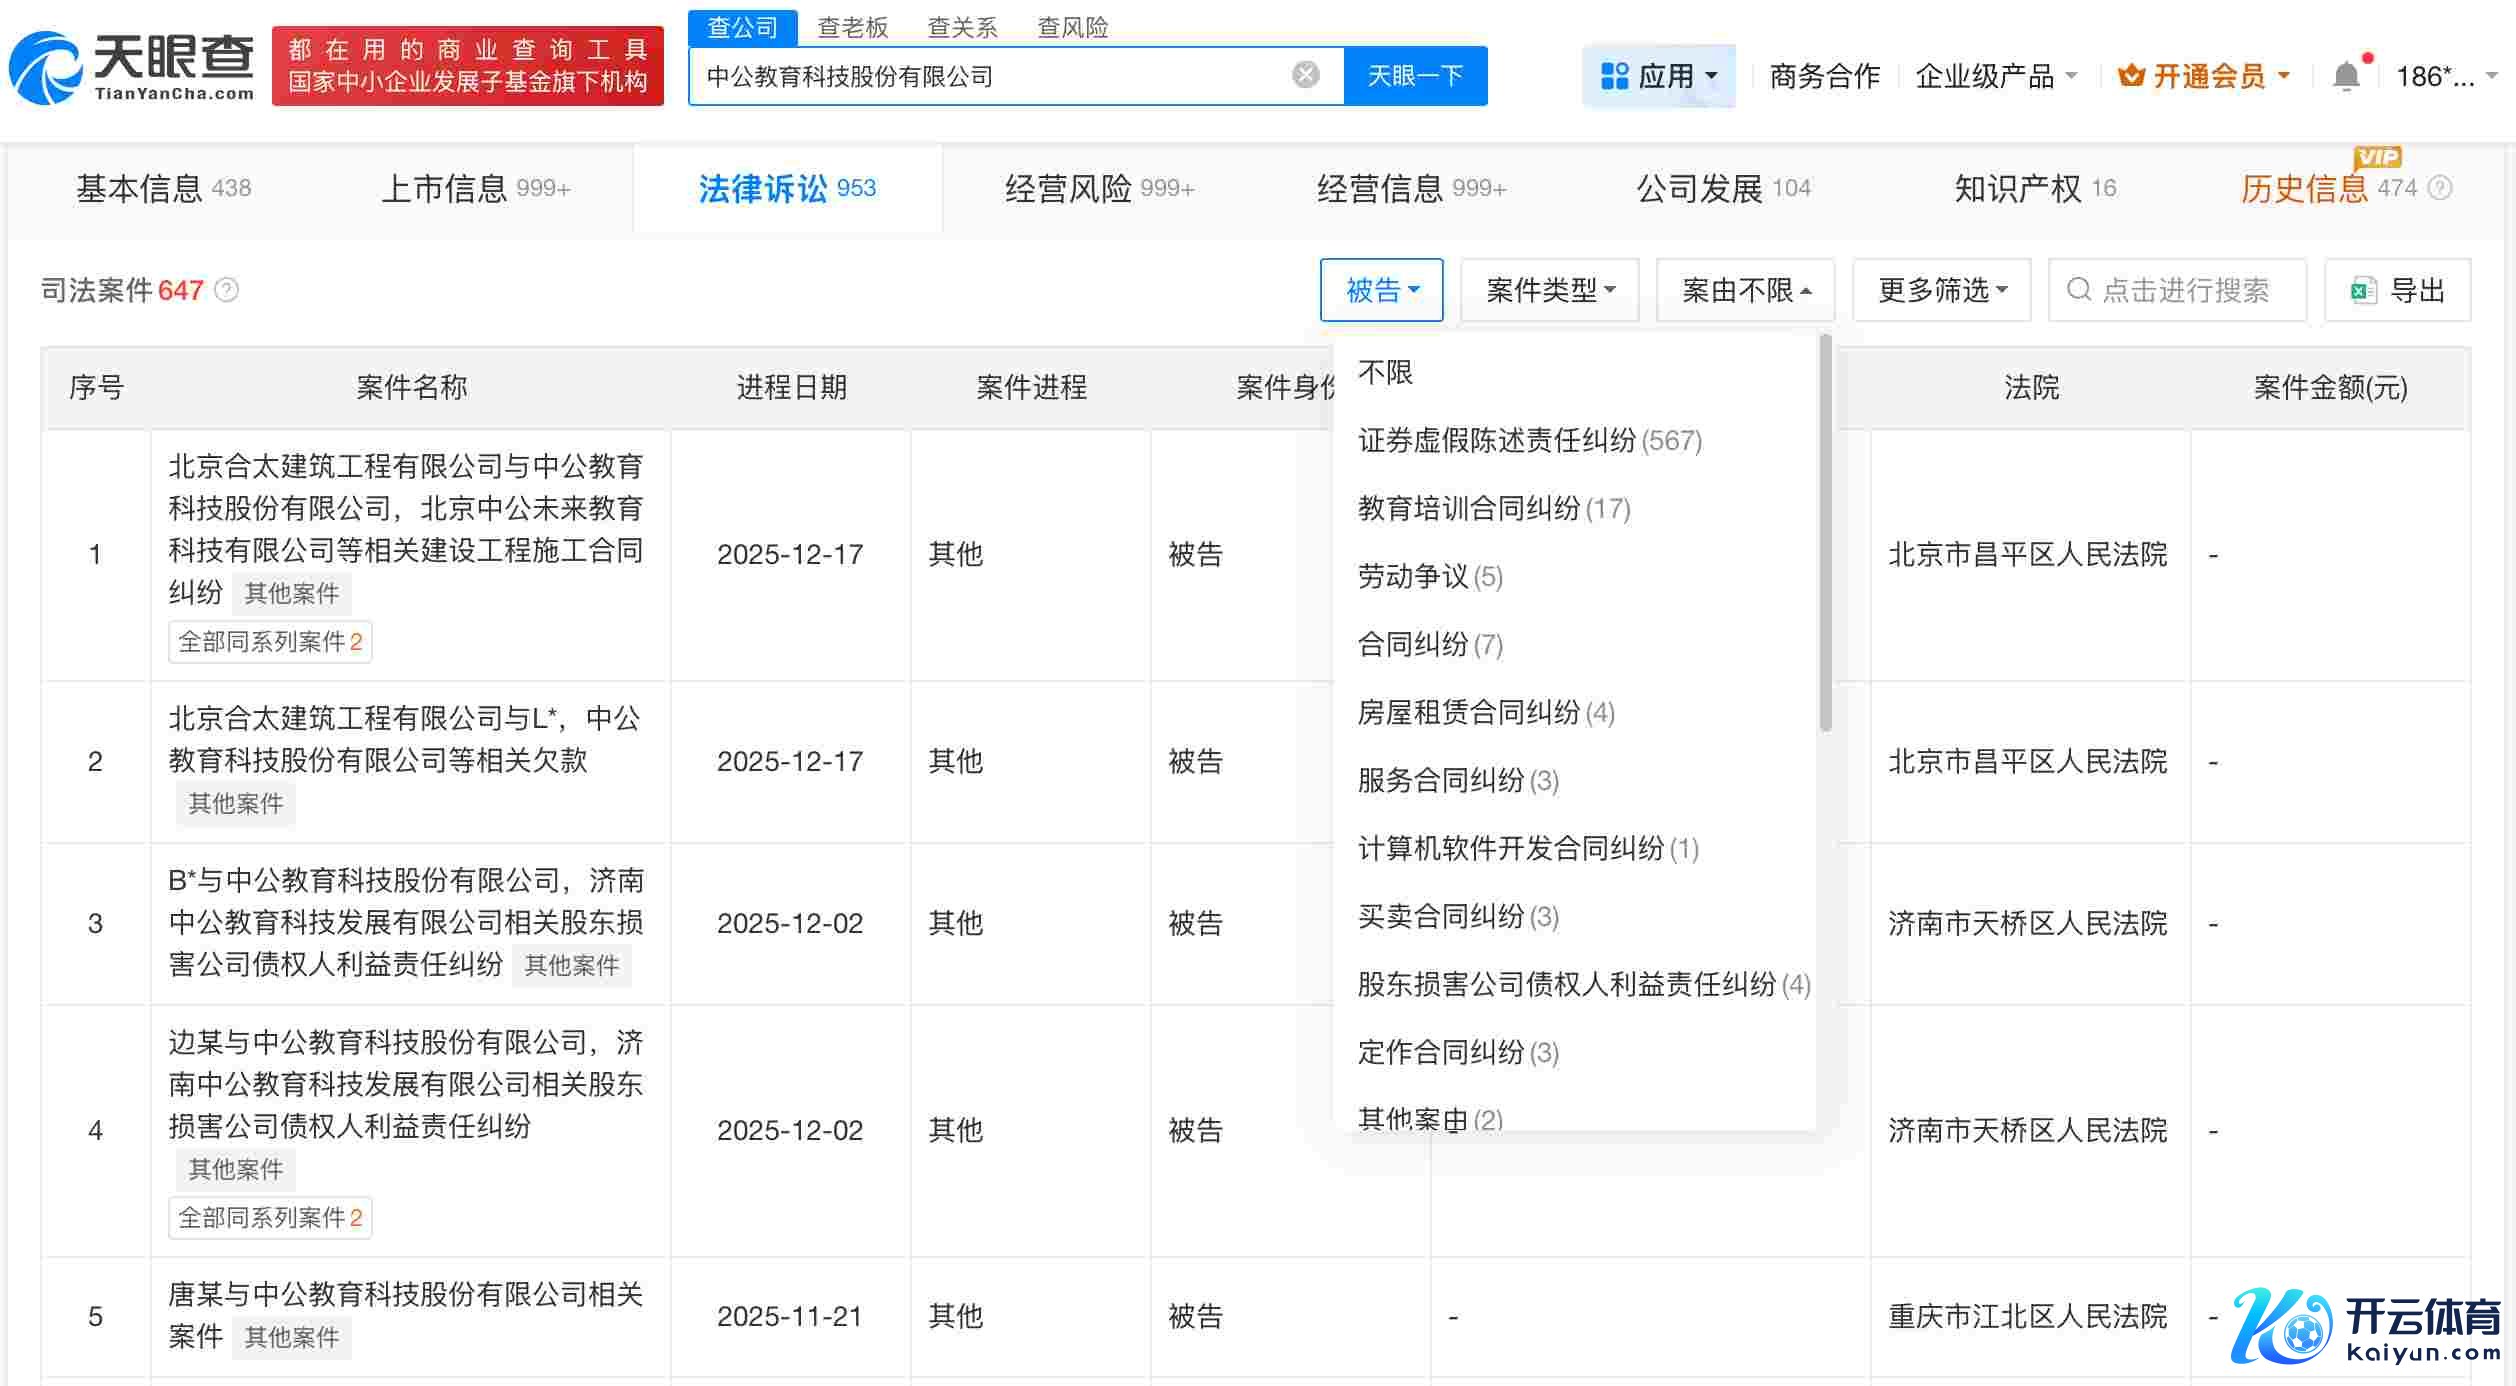Screen dimensions: 2516x1386
Task: Open the 更多筛选 dropdown
Action: click(1941, 290)
